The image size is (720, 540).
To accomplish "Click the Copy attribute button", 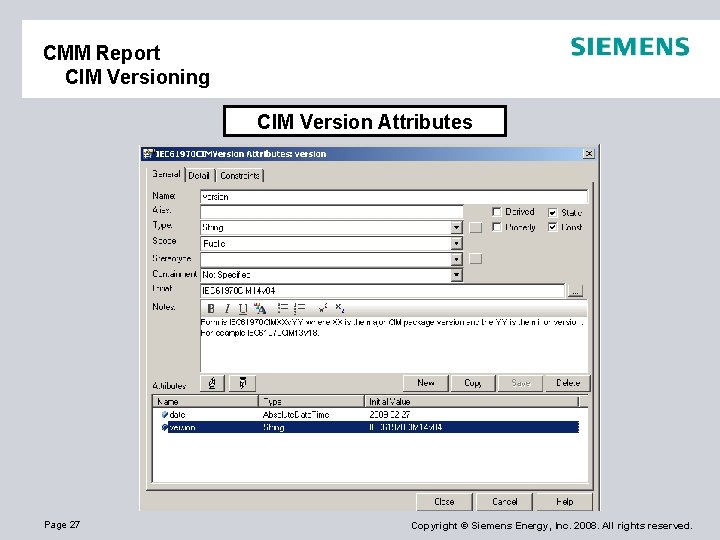I will [473, 383].
